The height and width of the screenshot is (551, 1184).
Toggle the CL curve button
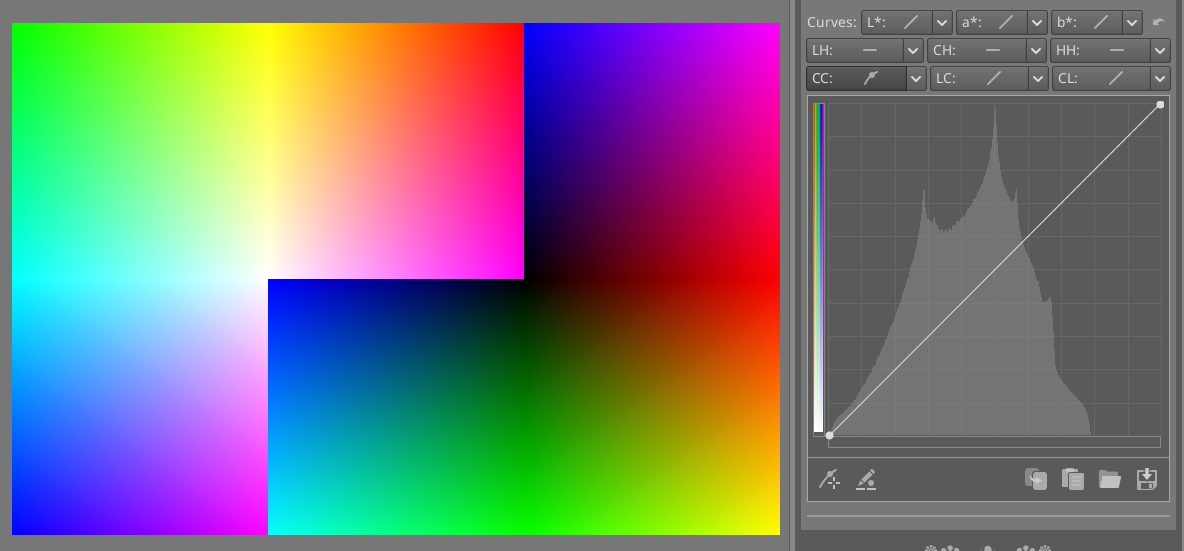[x=1101, y=78]
